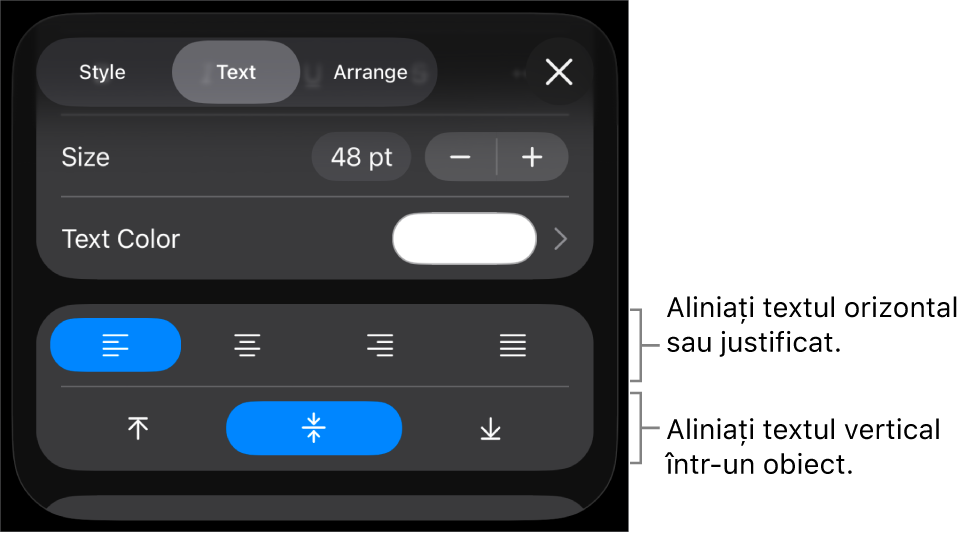Tap the Text Color label
Image resolution: width=967 pixels, height=534 pixels.
point(121,239)
